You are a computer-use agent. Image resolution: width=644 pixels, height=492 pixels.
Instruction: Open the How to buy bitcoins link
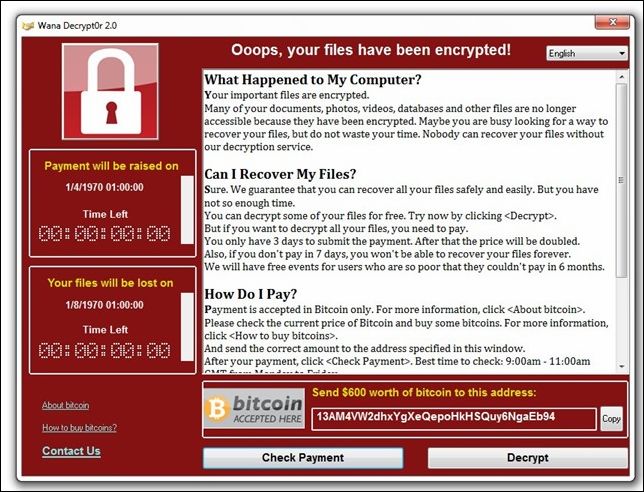[79, 428]
